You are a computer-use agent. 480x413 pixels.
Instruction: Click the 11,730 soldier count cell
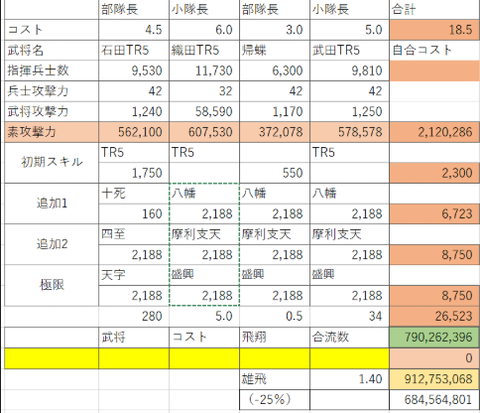(x=204, y=71)
